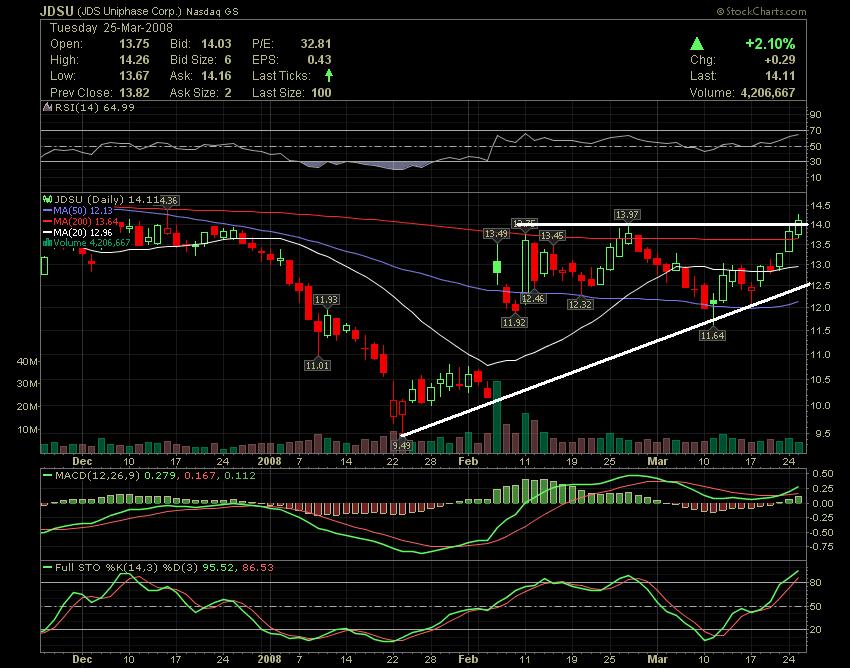Image resolution: width=850 pixels, height=668 pixels.
Task: Select the header Last value 14.11
Action: click(x=781, y=76)
